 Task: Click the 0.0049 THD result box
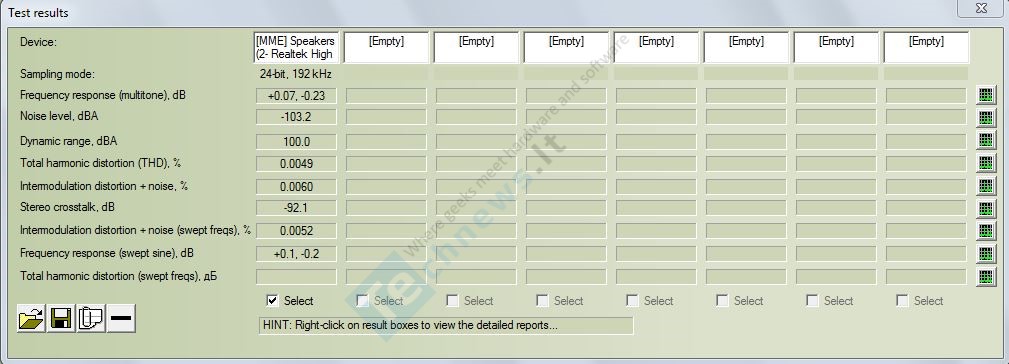[x=297, y=163]
